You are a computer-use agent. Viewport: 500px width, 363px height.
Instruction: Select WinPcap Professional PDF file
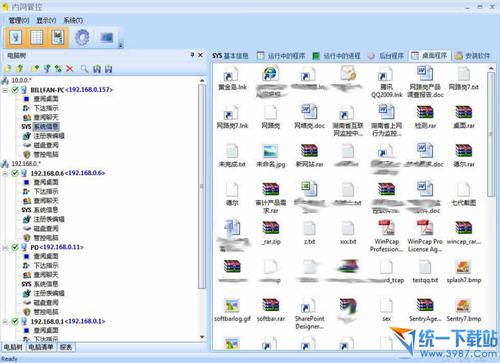(x=387, y=237)
